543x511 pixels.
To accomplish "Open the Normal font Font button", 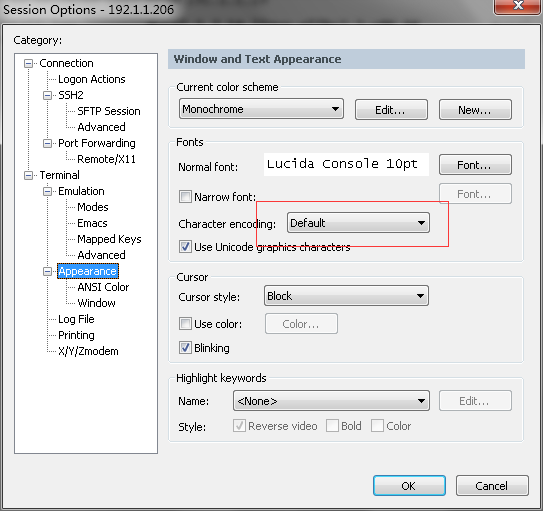I will pyautogui.click(x=475, y=165).
